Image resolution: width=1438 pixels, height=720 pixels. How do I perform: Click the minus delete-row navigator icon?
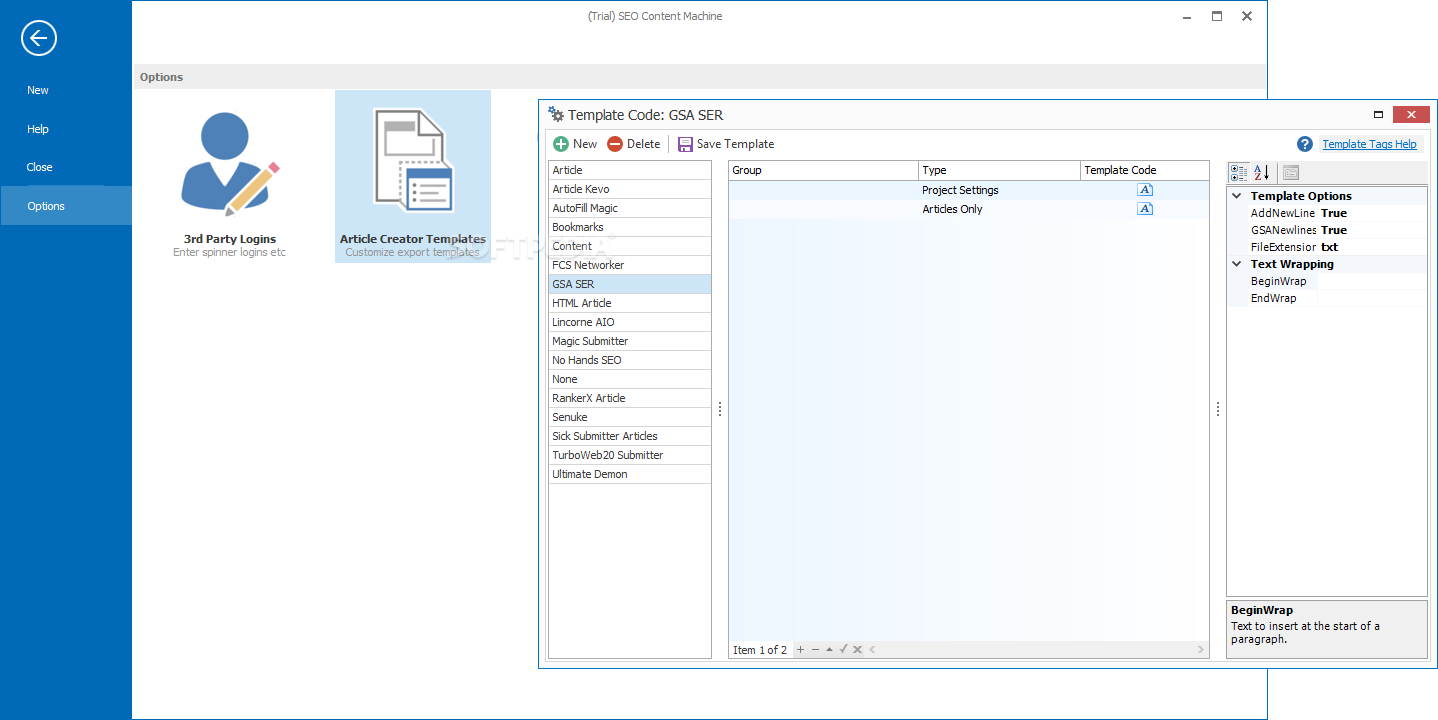815,650
